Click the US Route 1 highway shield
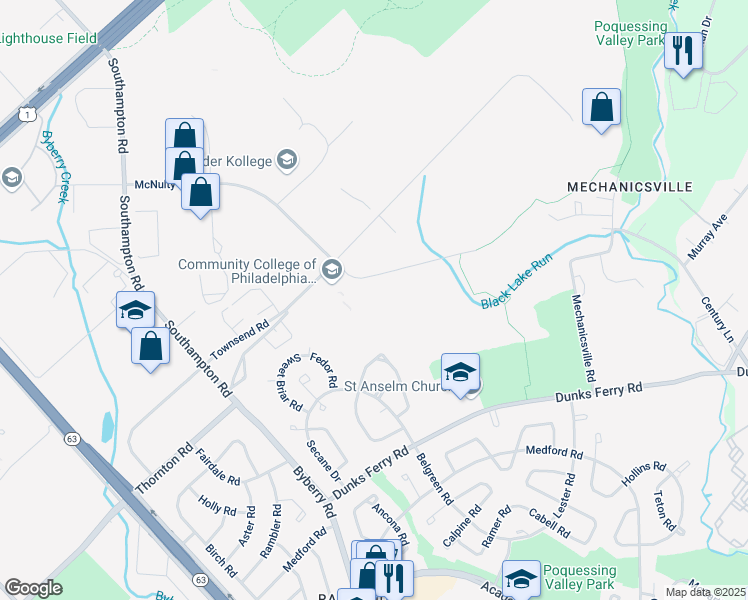This screenshot has height=600, width=748. click(x=28, y=114)
